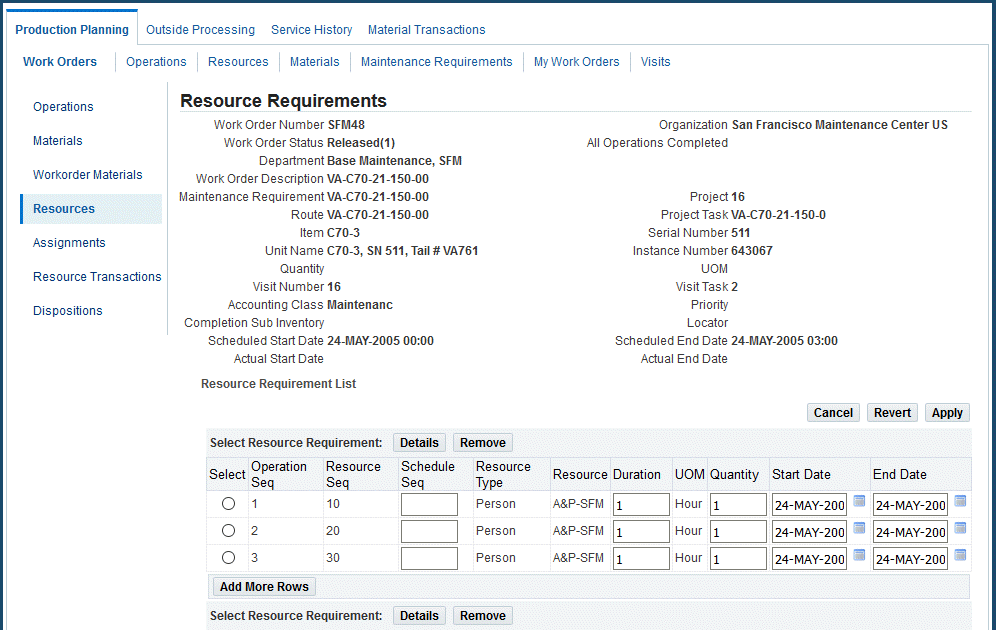Open End Date calendar for operation 3
Image resolution: width=996 pixels, height=630 pixels.
tap(960, 556)
